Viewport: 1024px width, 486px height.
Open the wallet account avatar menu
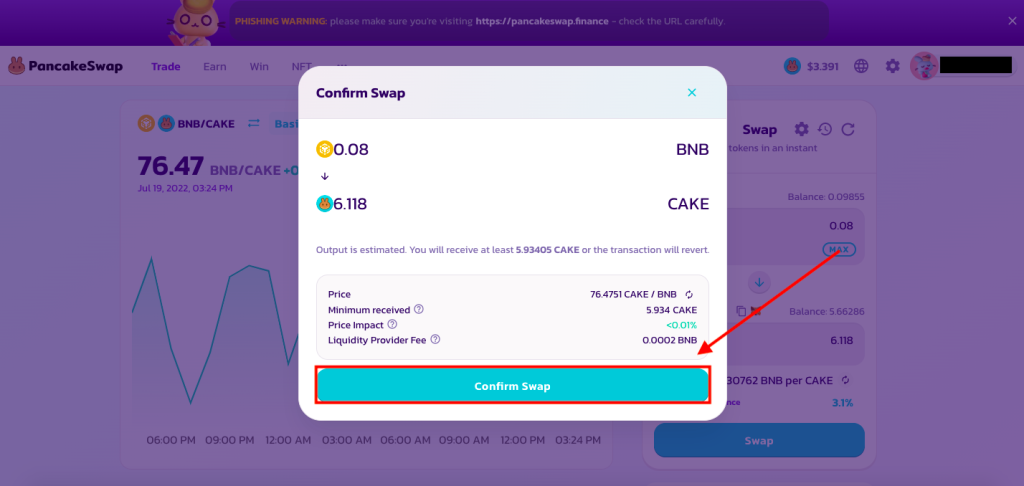coord(923,66)
